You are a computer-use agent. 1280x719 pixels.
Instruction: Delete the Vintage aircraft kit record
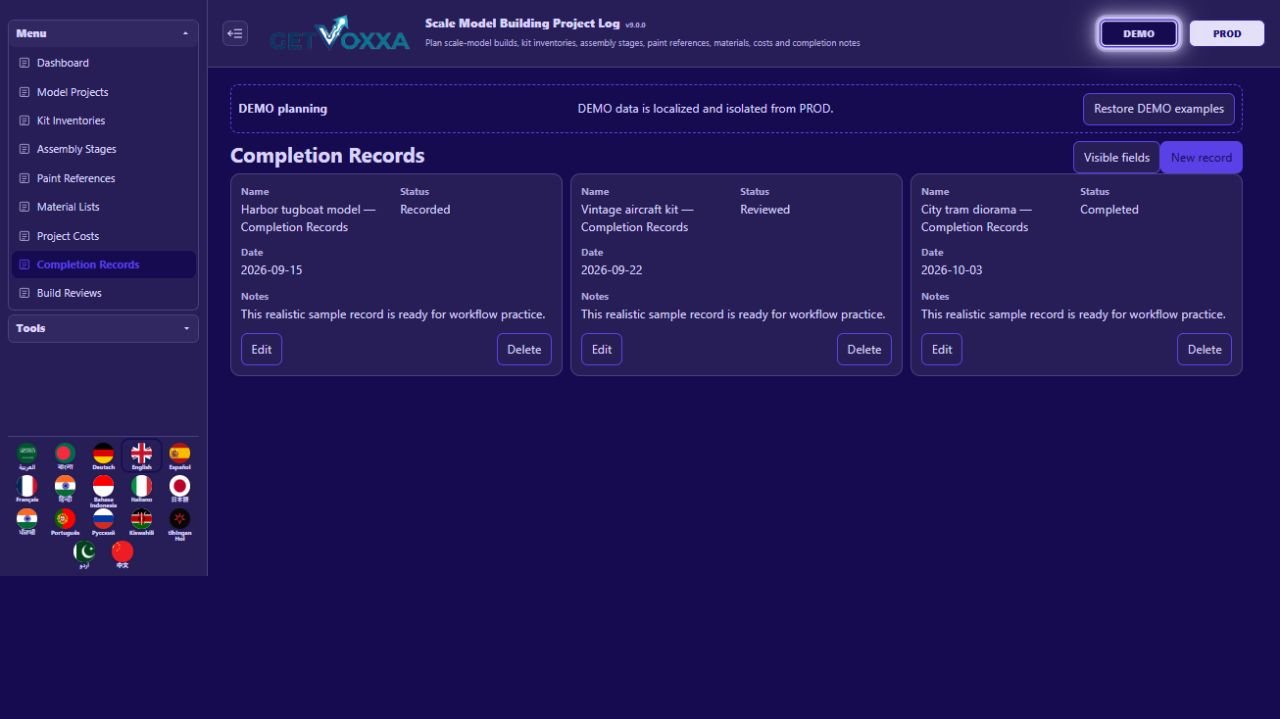coord(864,349)
